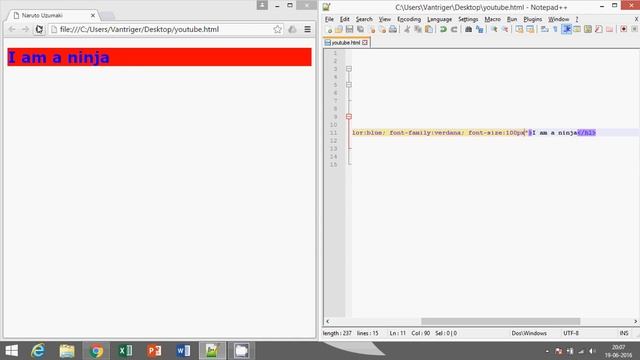
Task: Click the green Undo arrow
Action: (x=443, y=29)
